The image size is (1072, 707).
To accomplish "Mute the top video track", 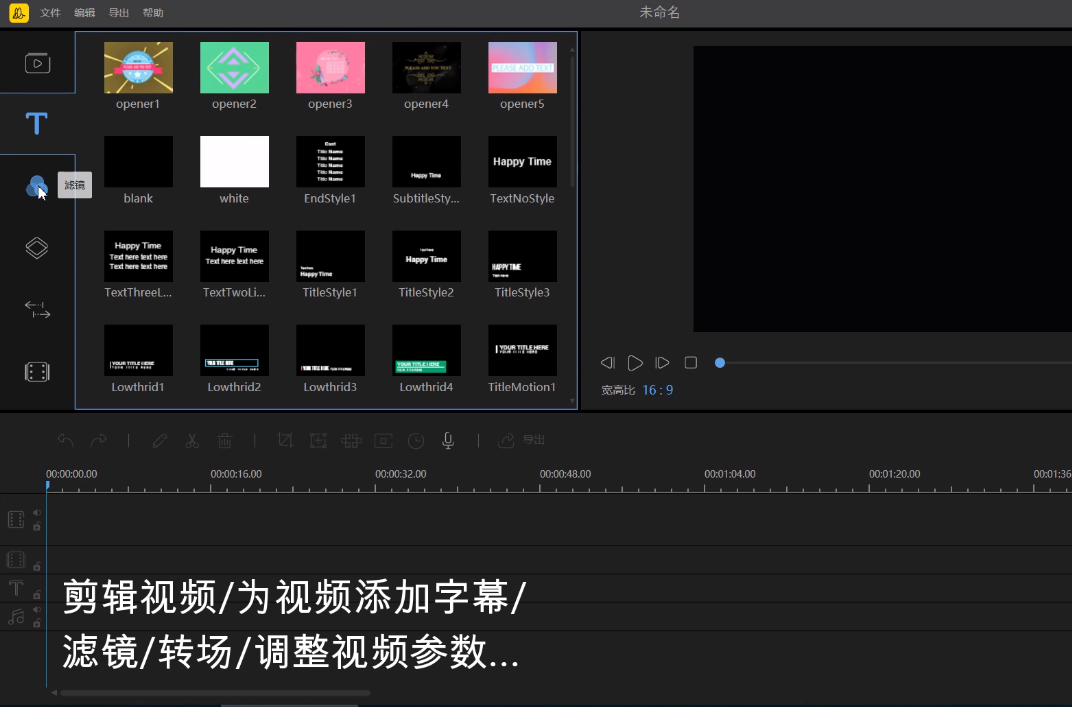I will click(37, 512).
